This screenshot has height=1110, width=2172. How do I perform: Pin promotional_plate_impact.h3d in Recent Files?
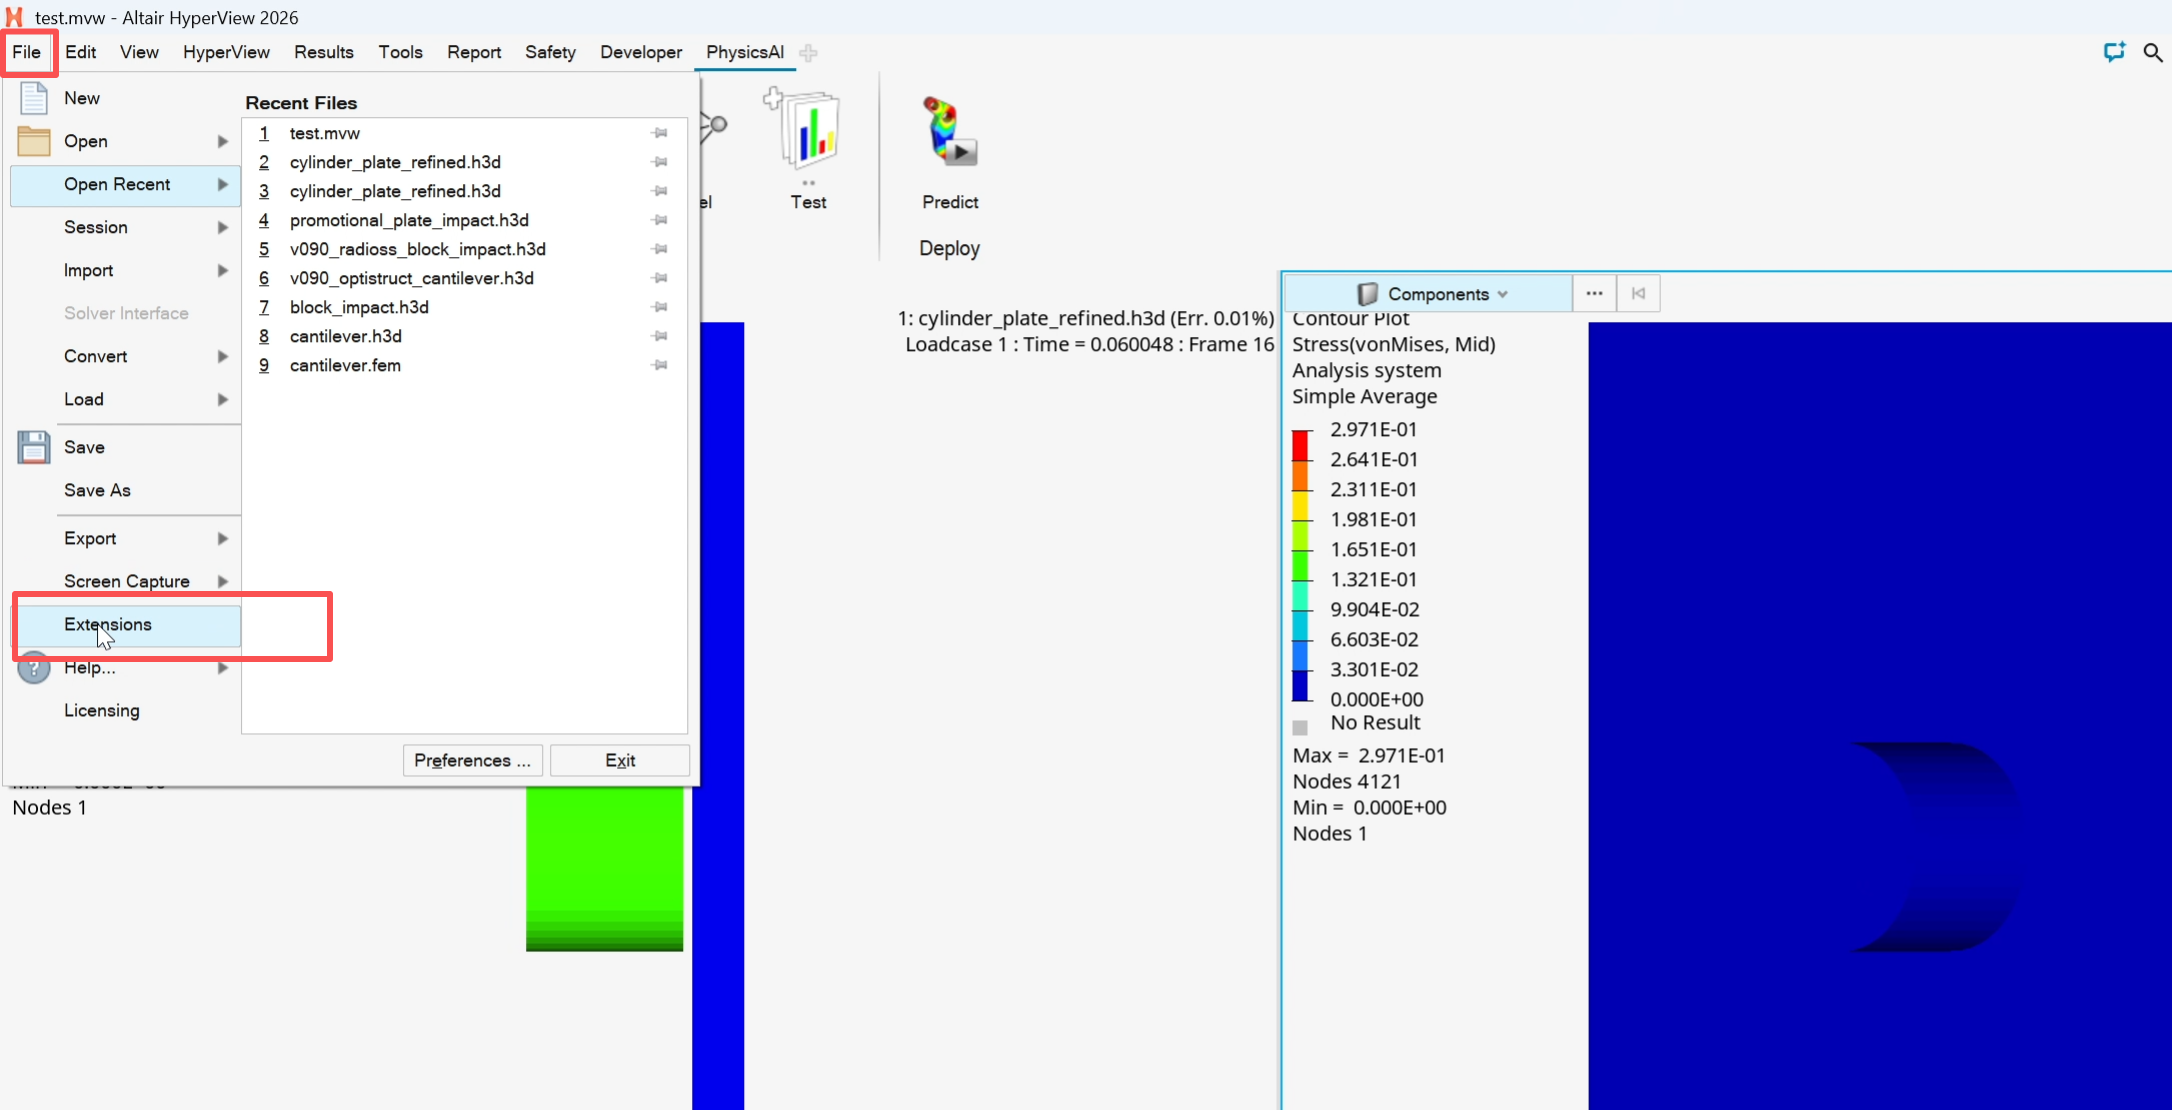[x=660, y=220]
